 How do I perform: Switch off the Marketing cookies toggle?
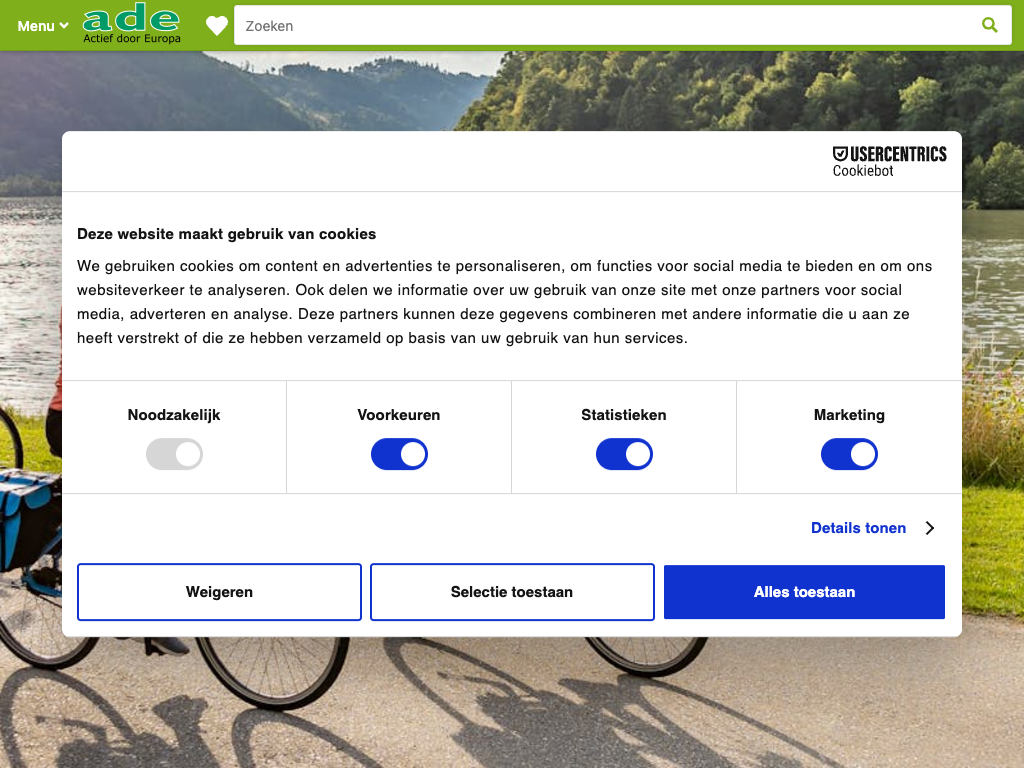849,455
